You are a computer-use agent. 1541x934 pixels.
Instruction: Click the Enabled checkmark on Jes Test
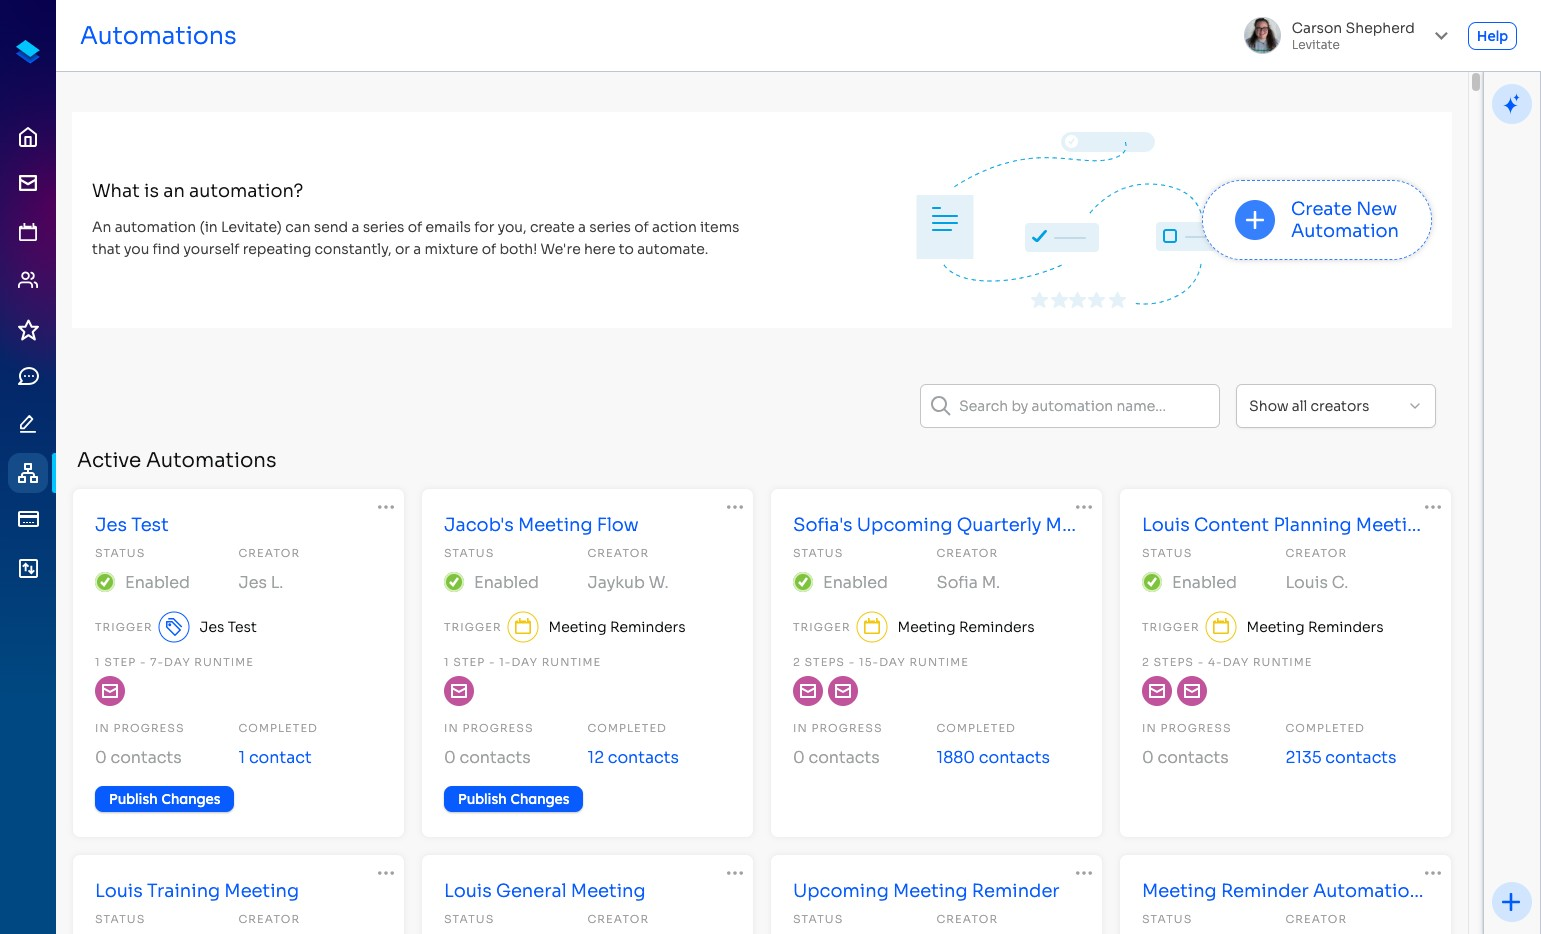[x=105, y=582]
